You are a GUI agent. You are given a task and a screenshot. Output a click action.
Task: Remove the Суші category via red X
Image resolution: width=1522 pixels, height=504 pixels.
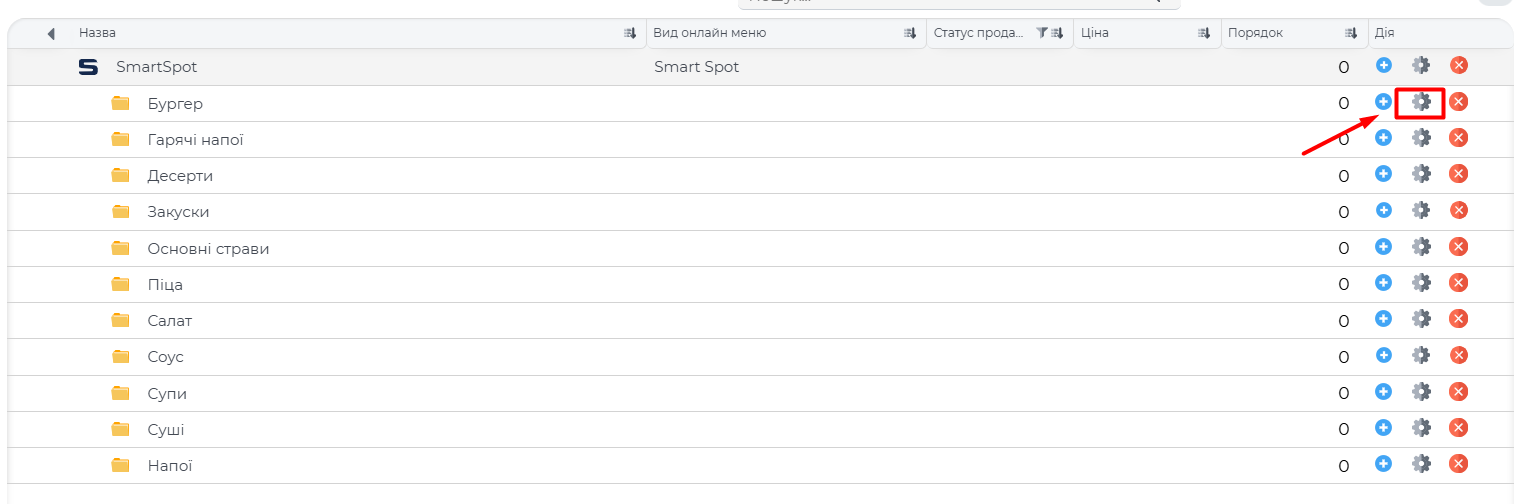[x=1458, y=428]
